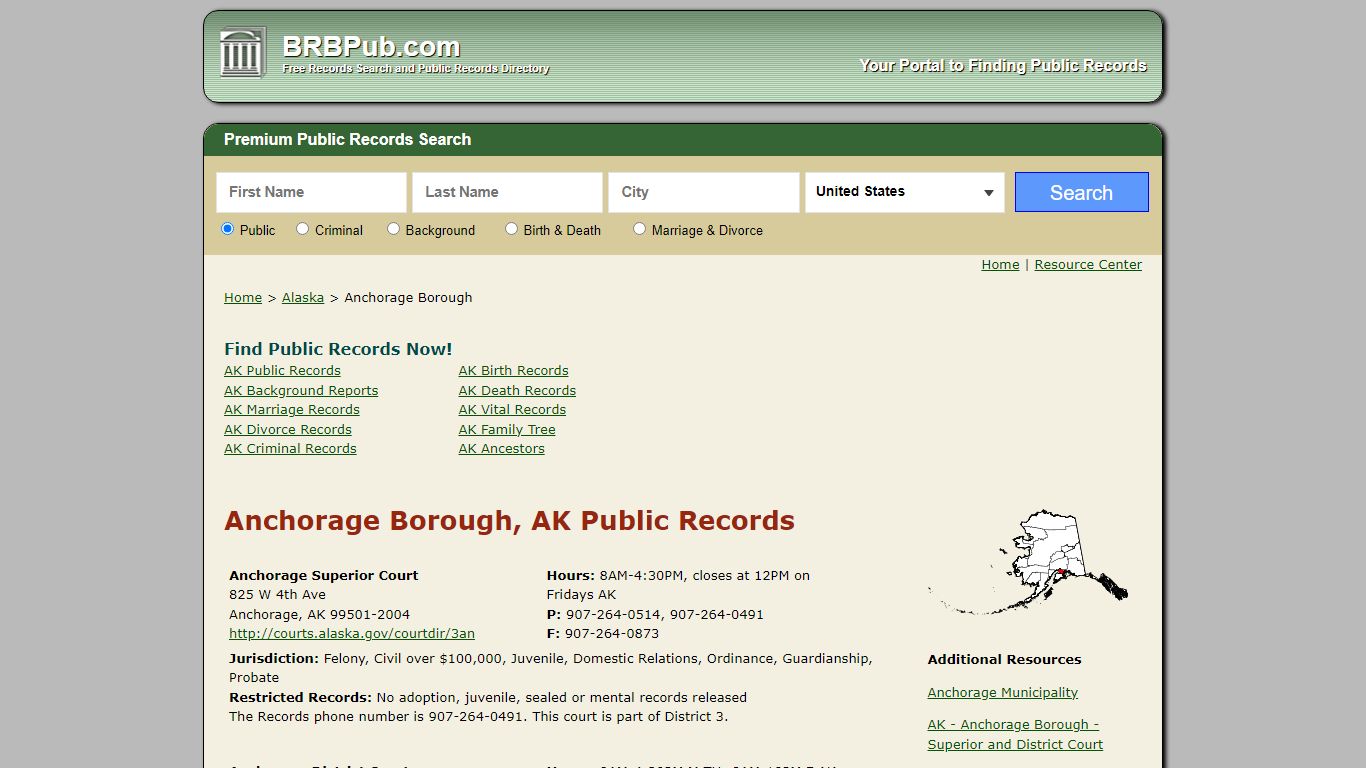Open AK Divorce Records link
The height and width of the screenshot is (768, 1366).
(288, 430)
